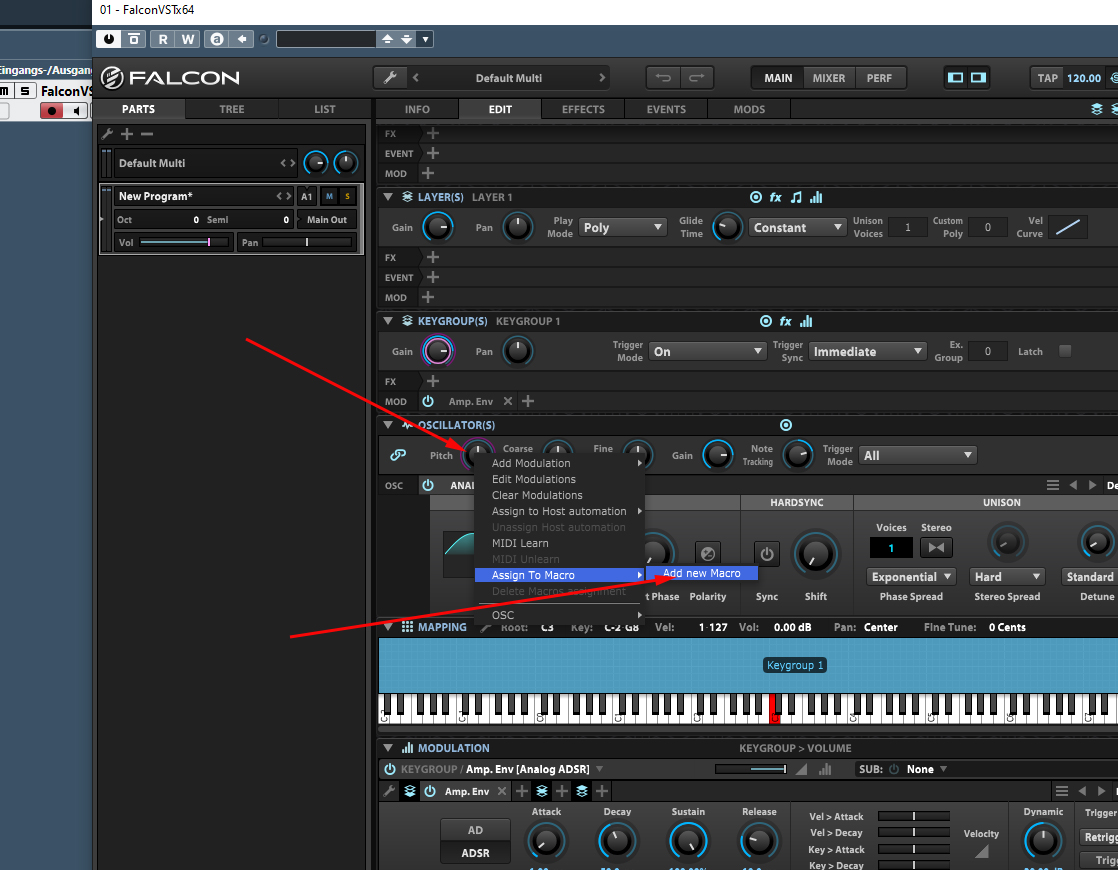The height and width of the screenshot is (870, 1118).
Task: Switch to the MODS tab
Action: point(749,109)
